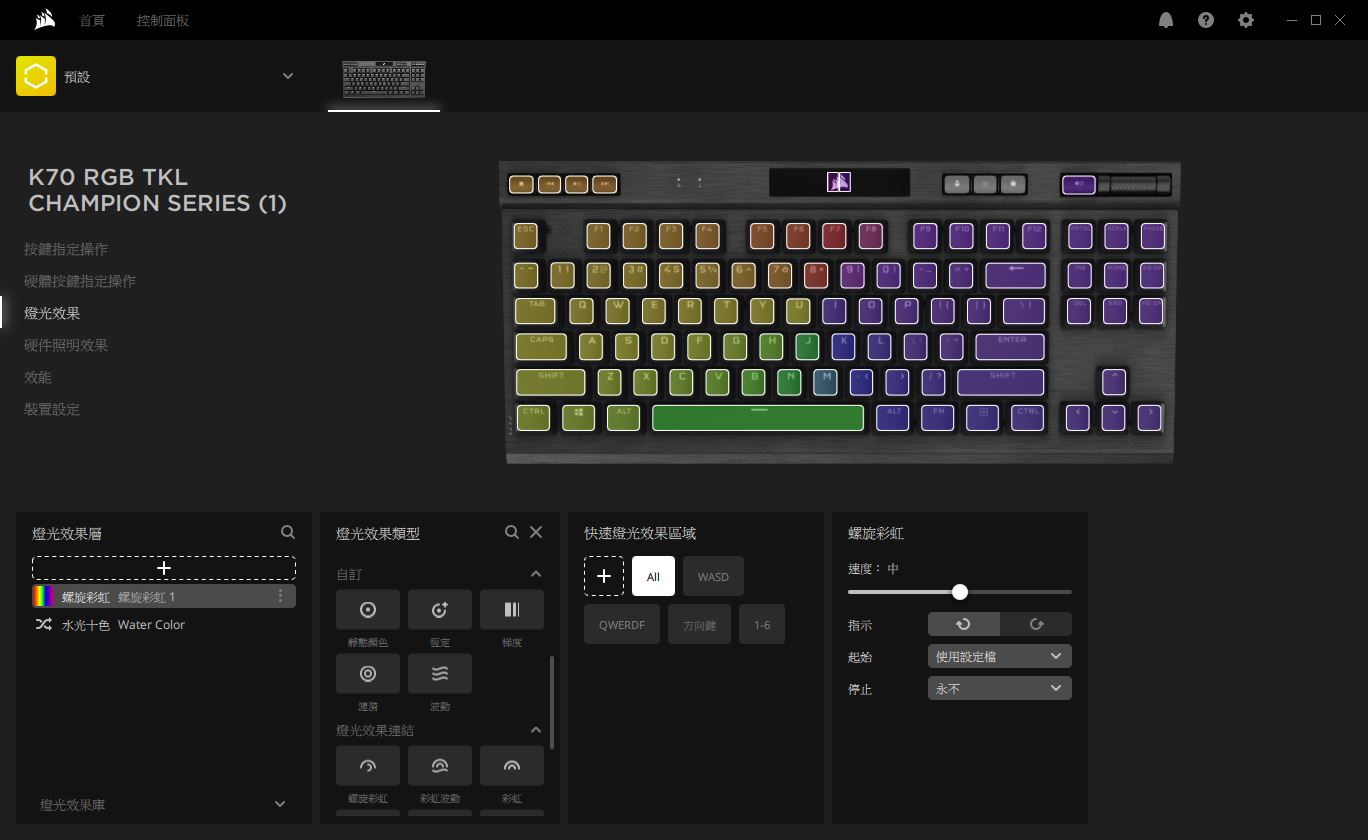Click the ENTER key on the keyboard
Viewport: 1368px width, 840px height.
click(1010, 346)
